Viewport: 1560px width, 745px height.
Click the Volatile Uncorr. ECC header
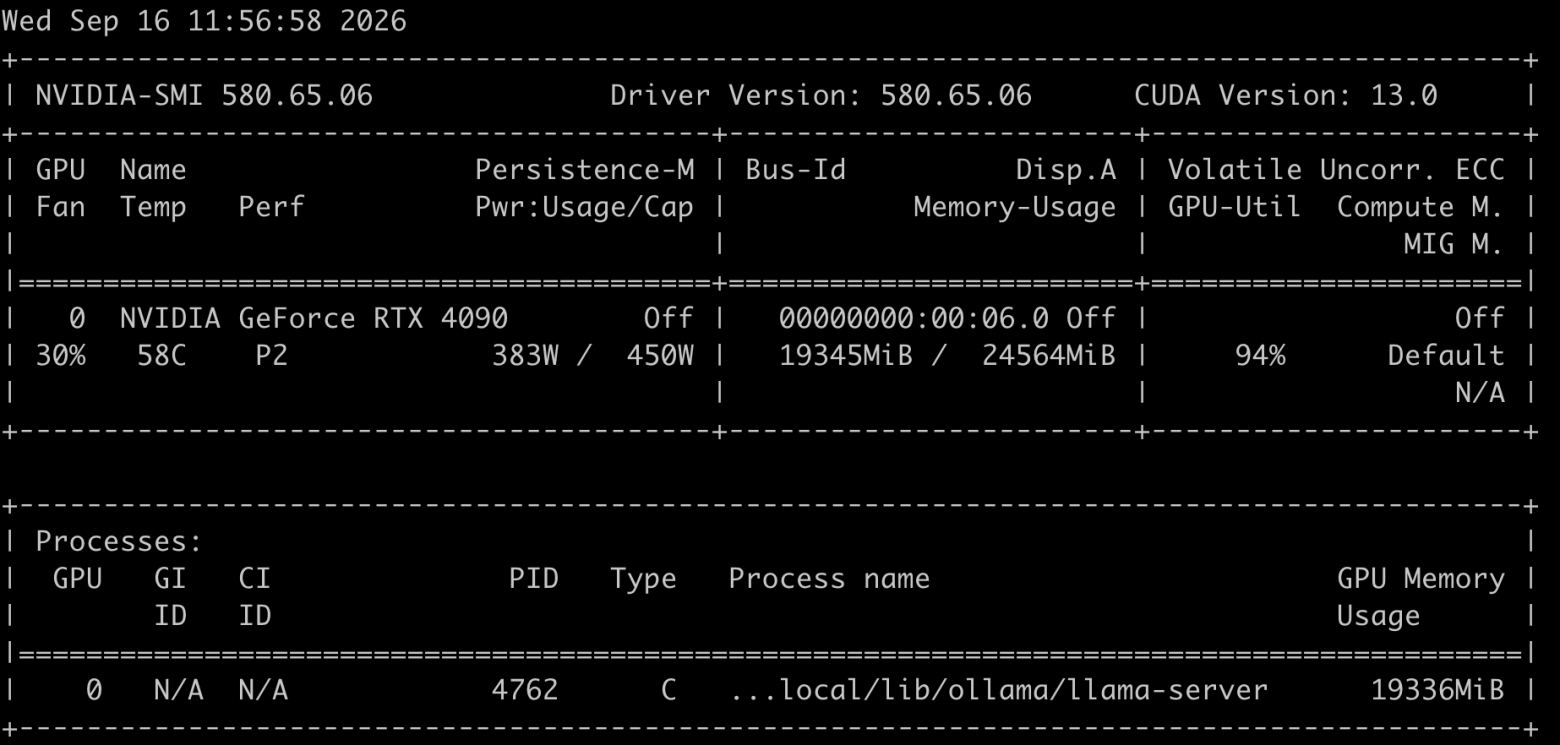tap(1336, 170)
